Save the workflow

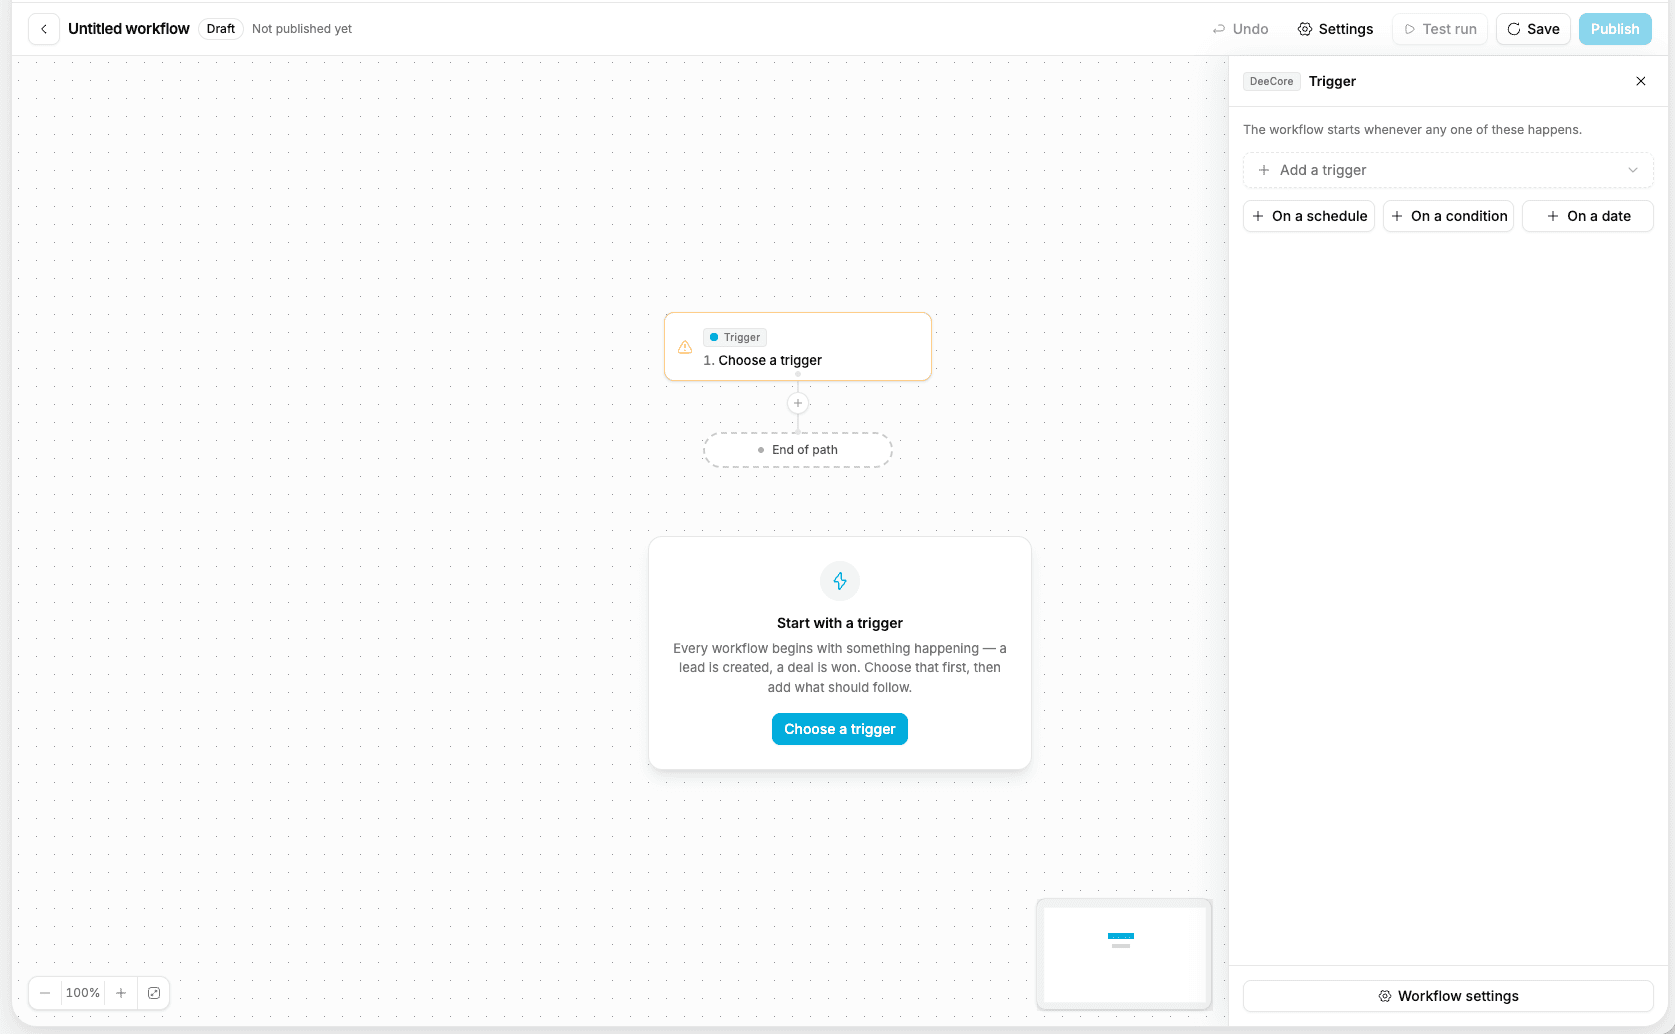click(1533, 29)
